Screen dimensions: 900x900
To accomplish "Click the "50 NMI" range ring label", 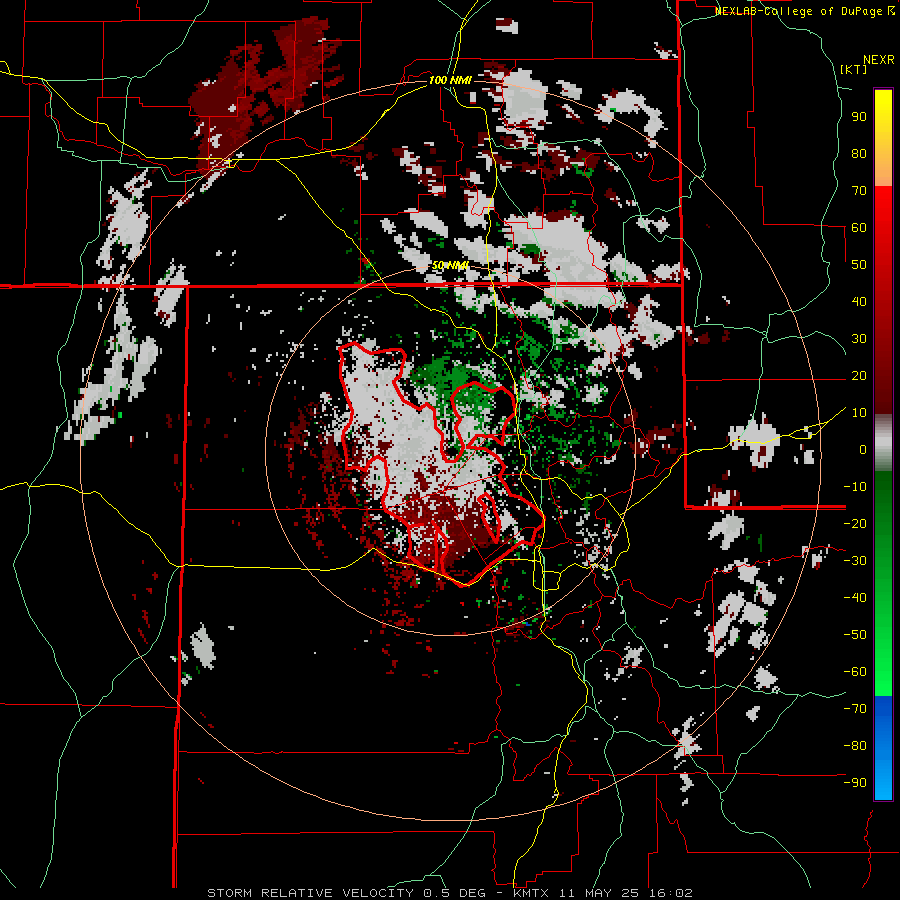I will click(x=450, y=265).
